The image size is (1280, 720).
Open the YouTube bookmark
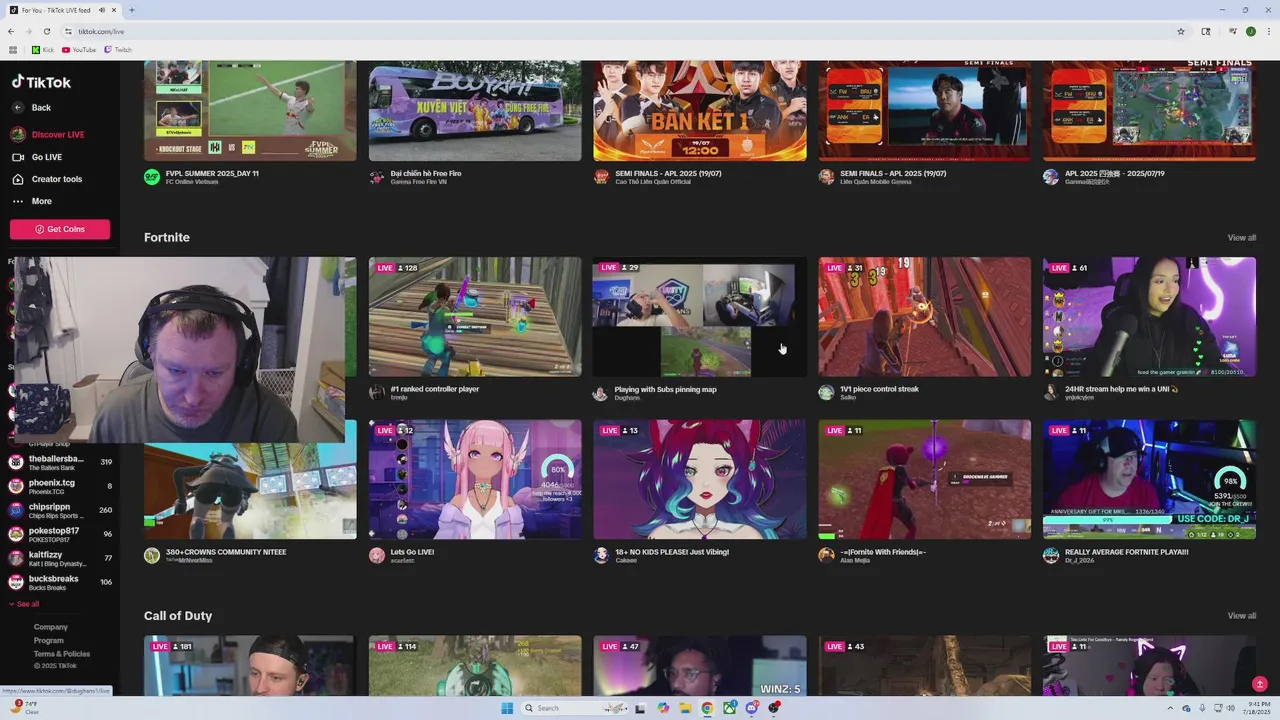point(79,50)
